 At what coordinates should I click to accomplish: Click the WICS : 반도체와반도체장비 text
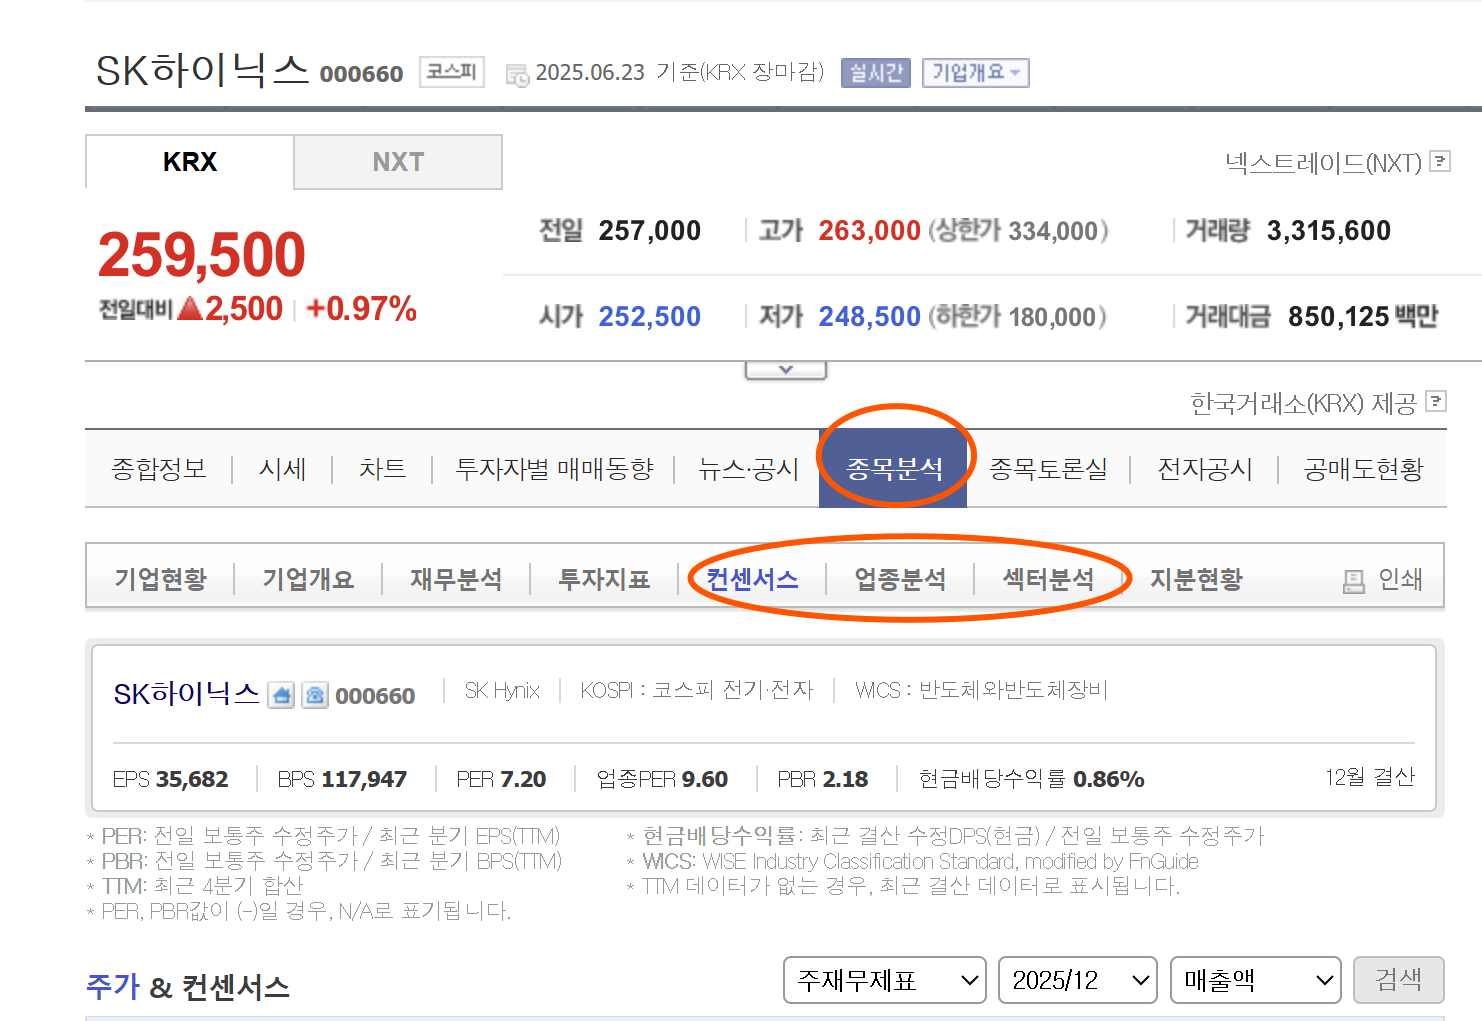981,690
